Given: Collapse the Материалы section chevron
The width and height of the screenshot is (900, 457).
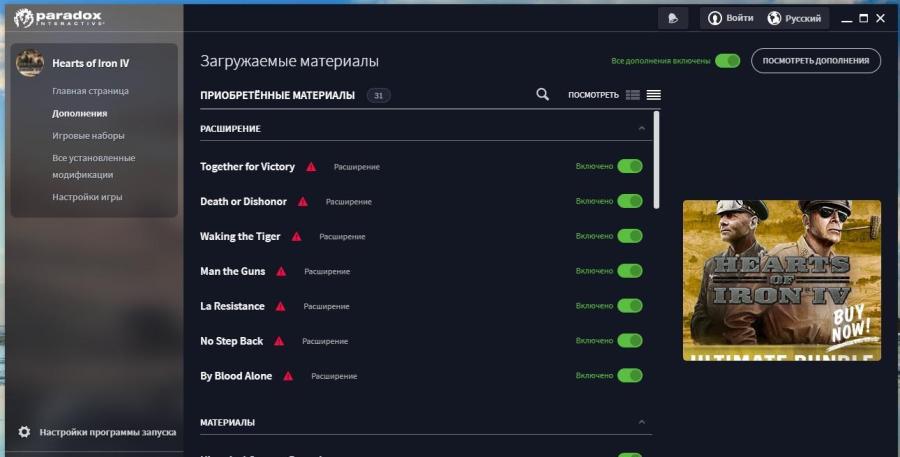Looking at the screenshot, I should click(641, 422).
